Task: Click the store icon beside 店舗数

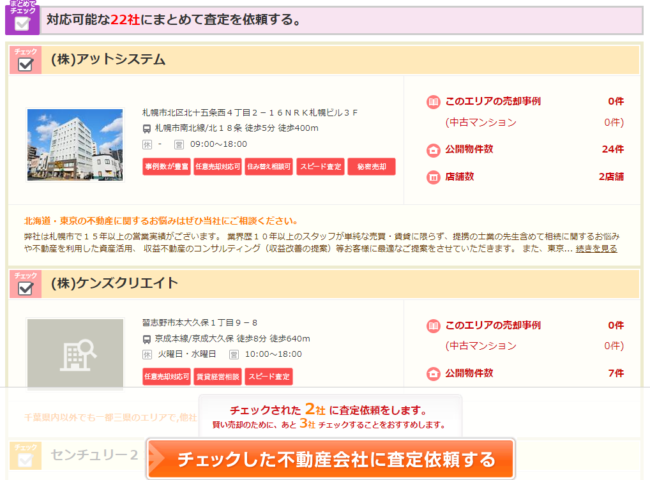Action: tap(433, 177)
